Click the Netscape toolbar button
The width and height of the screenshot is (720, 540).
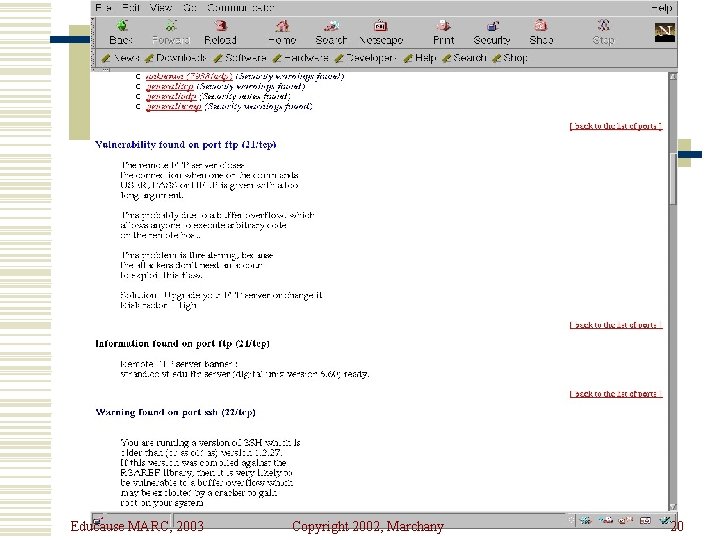point(381,32)
